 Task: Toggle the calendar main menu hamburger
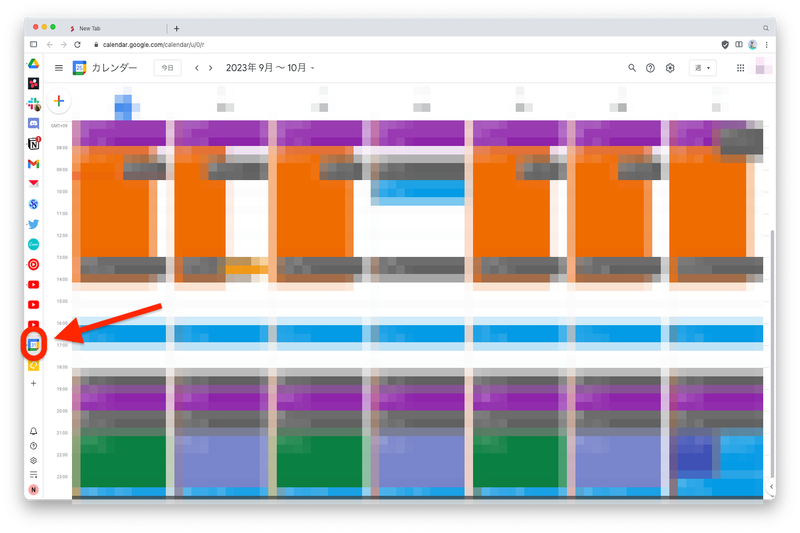click(59, 68)
